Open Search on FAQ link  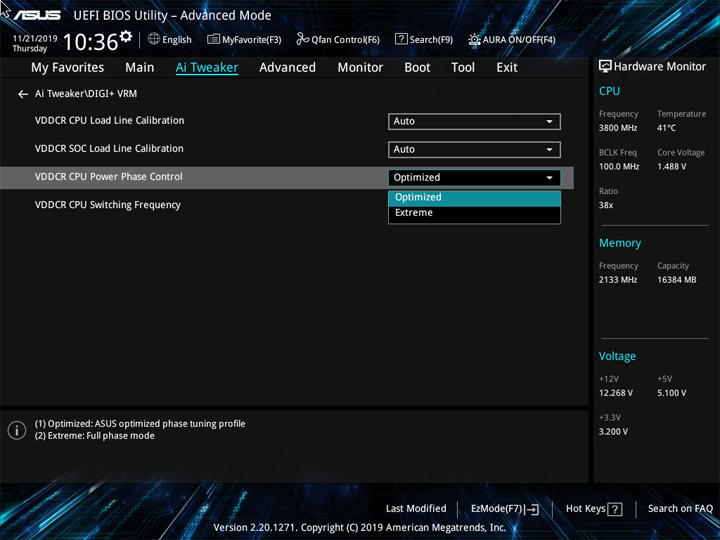pyautogui.click(x=680, y=509)
